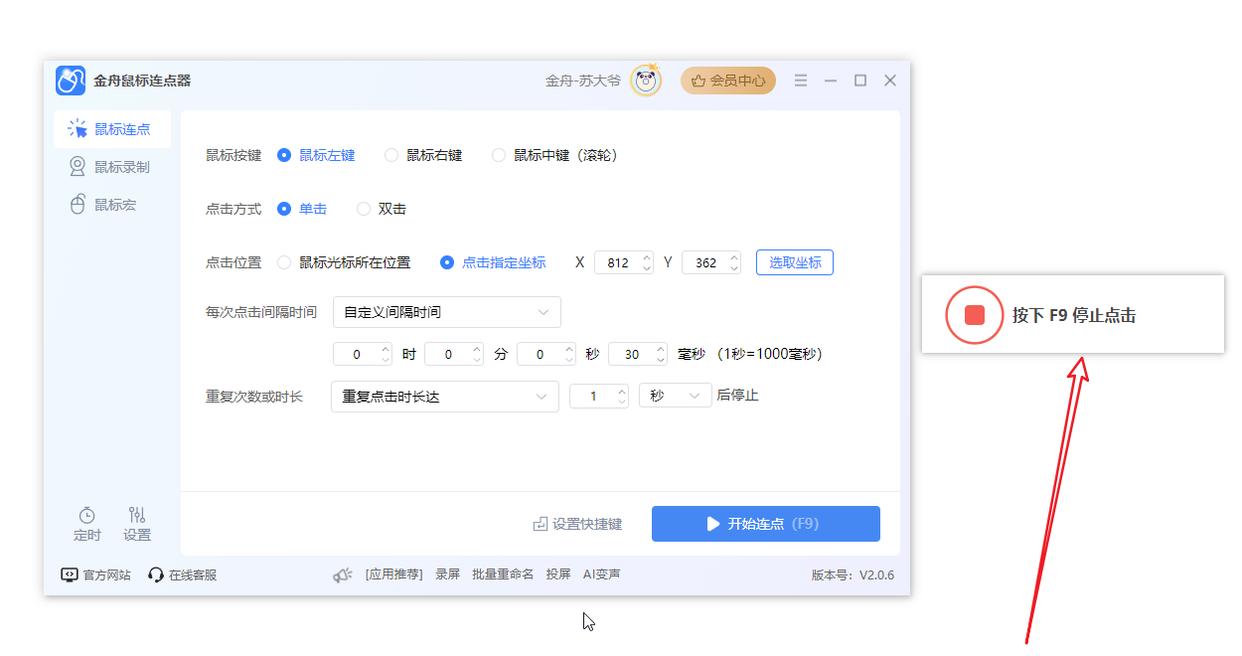1242x656 pixels.
Task: Open the 重复点击时长达 dropdown
Action: (x=444, y=396)
